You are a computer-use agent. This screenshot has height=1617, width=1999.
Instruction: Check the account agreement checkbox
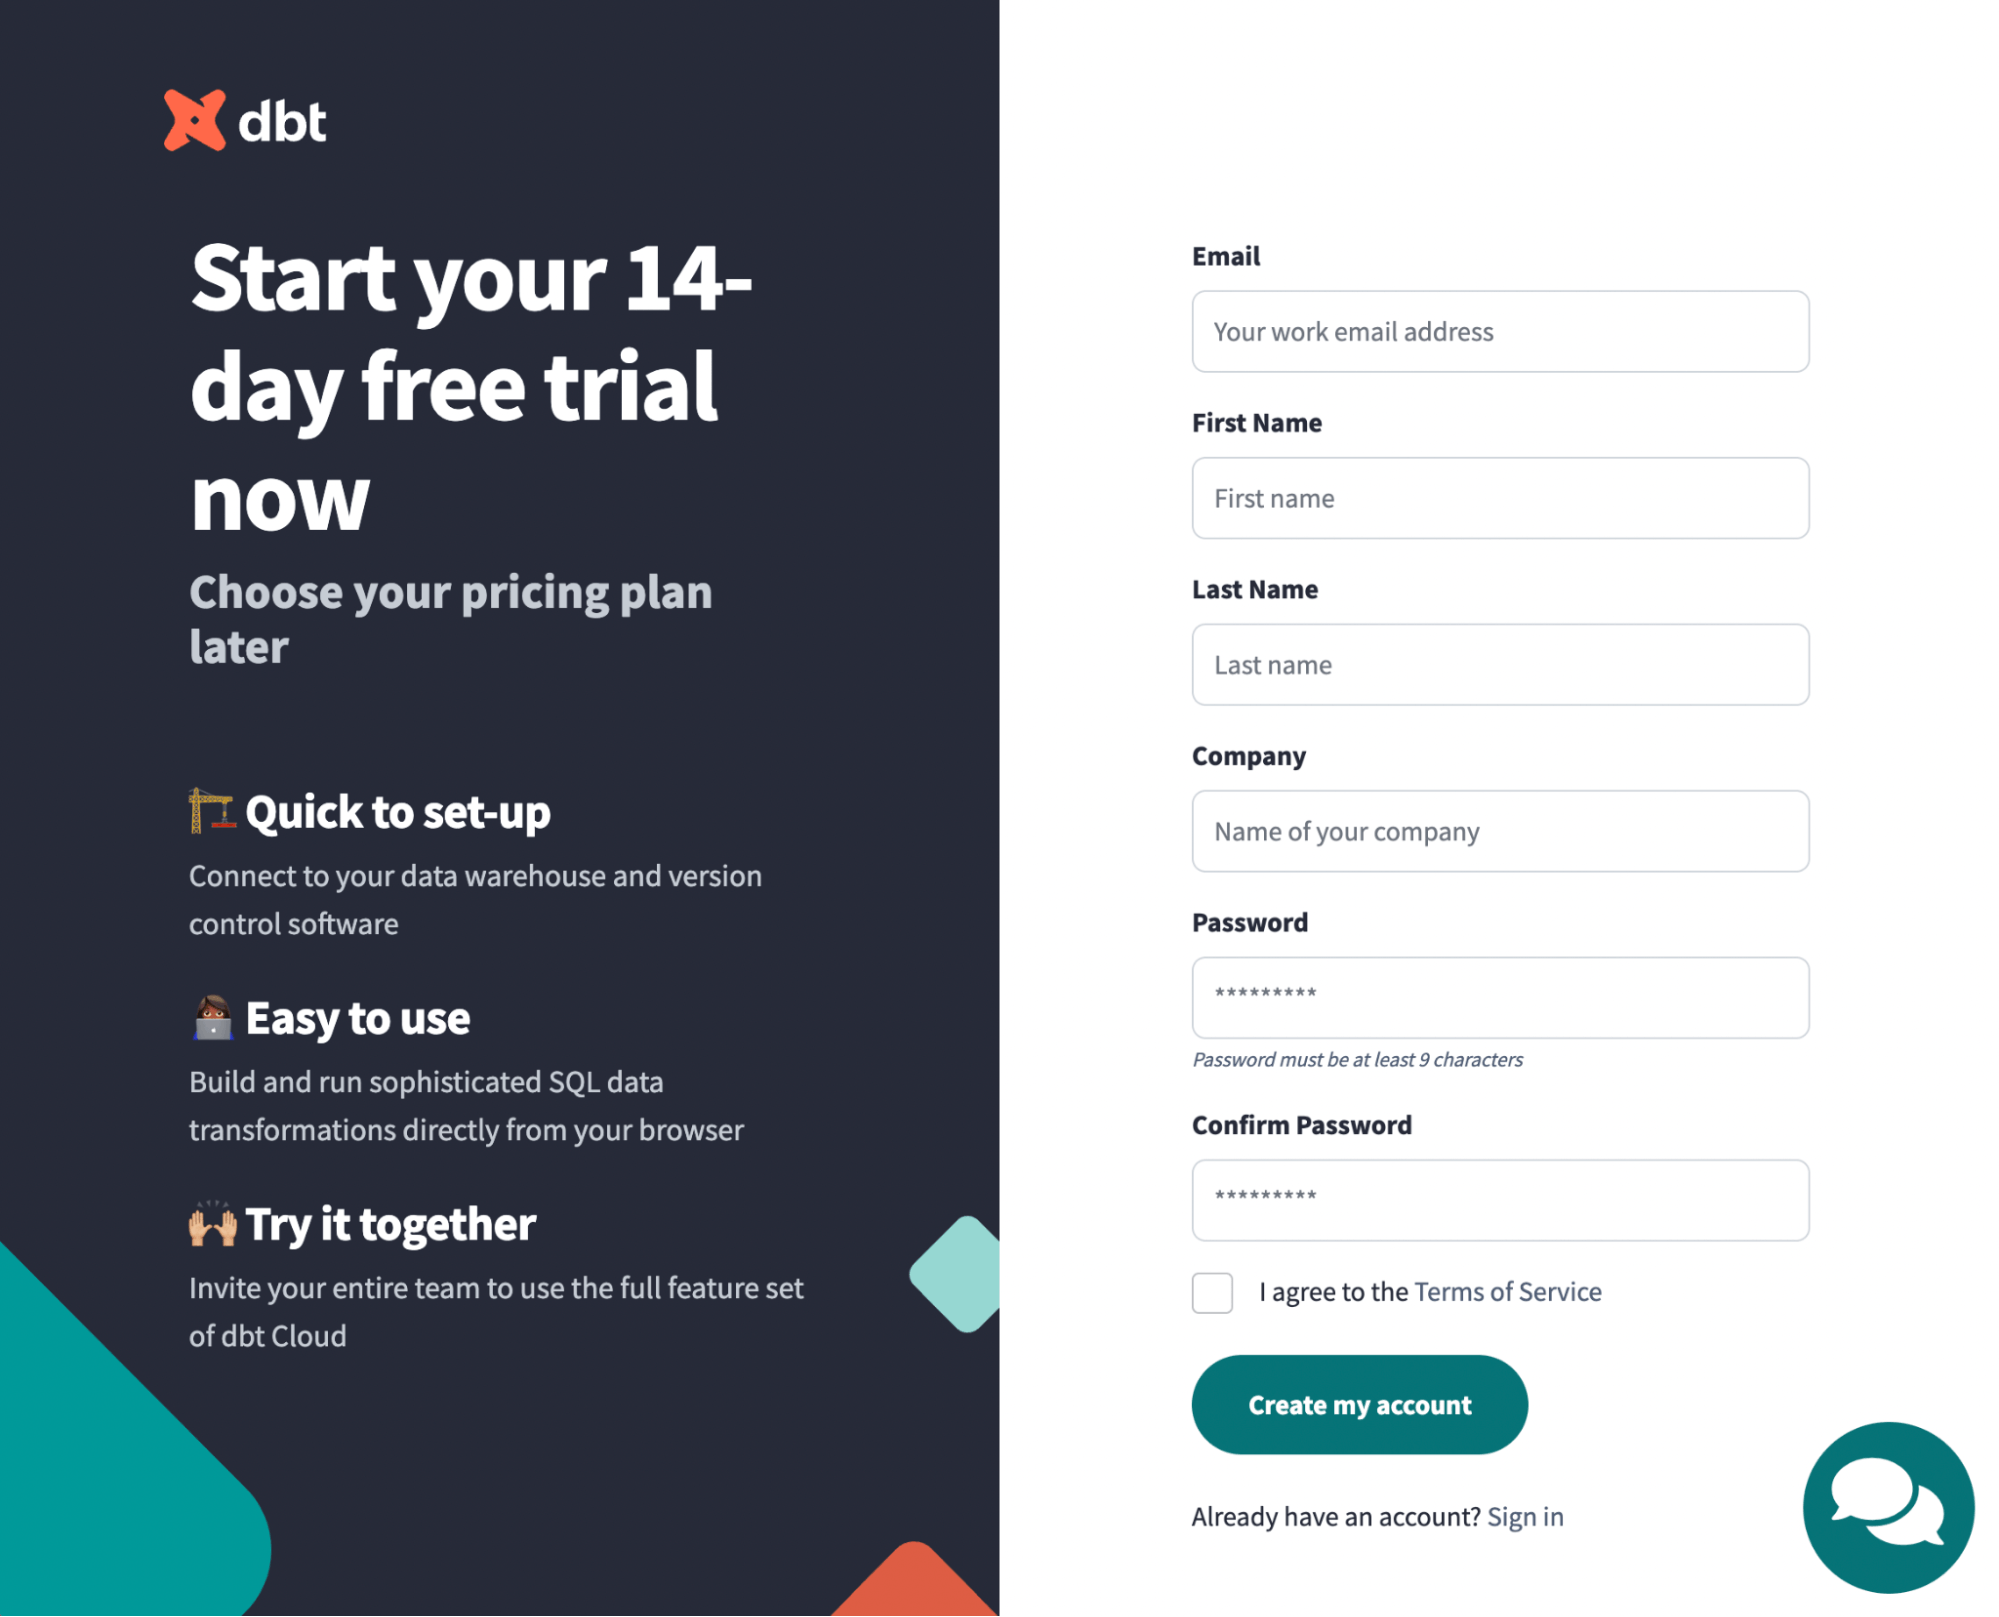click(x=1212, y=1292)
